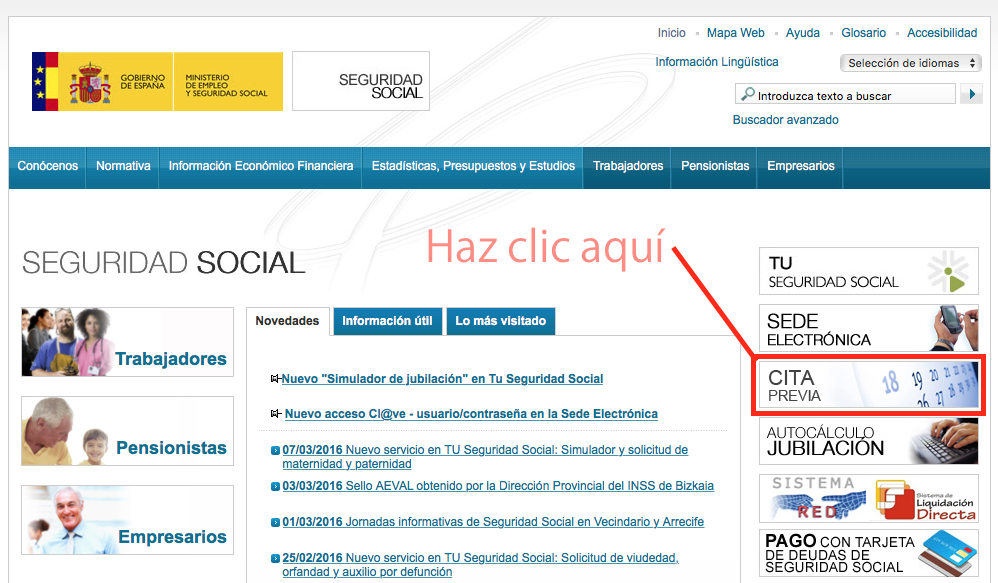Viewport: 998px width, 583px height.
Task: Click the search text input field
Action: point(846,94)
